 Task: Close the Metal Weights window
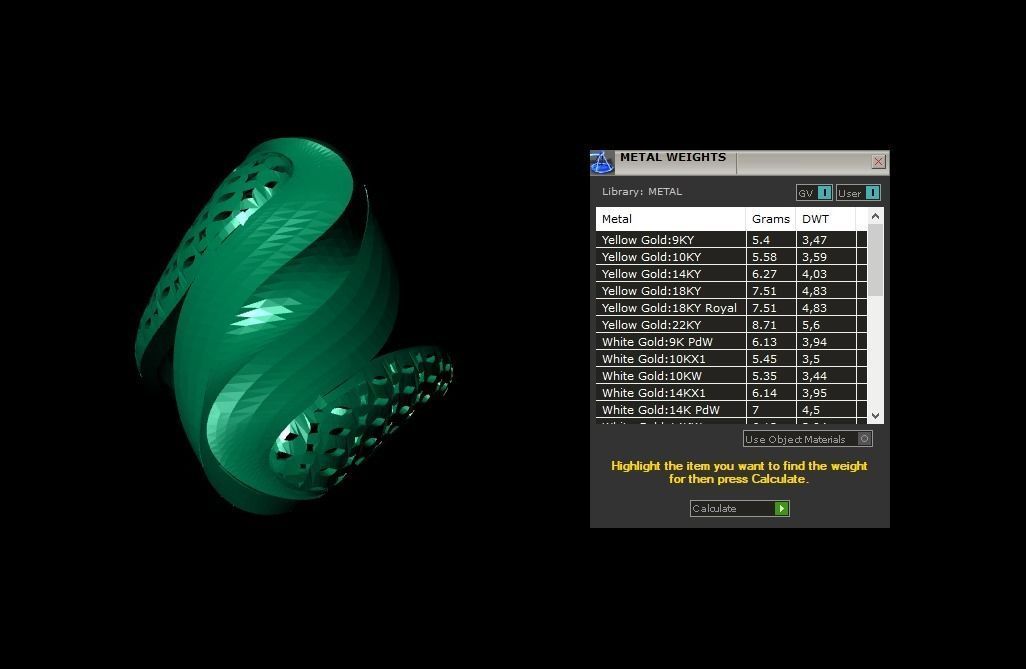(878, 162)
